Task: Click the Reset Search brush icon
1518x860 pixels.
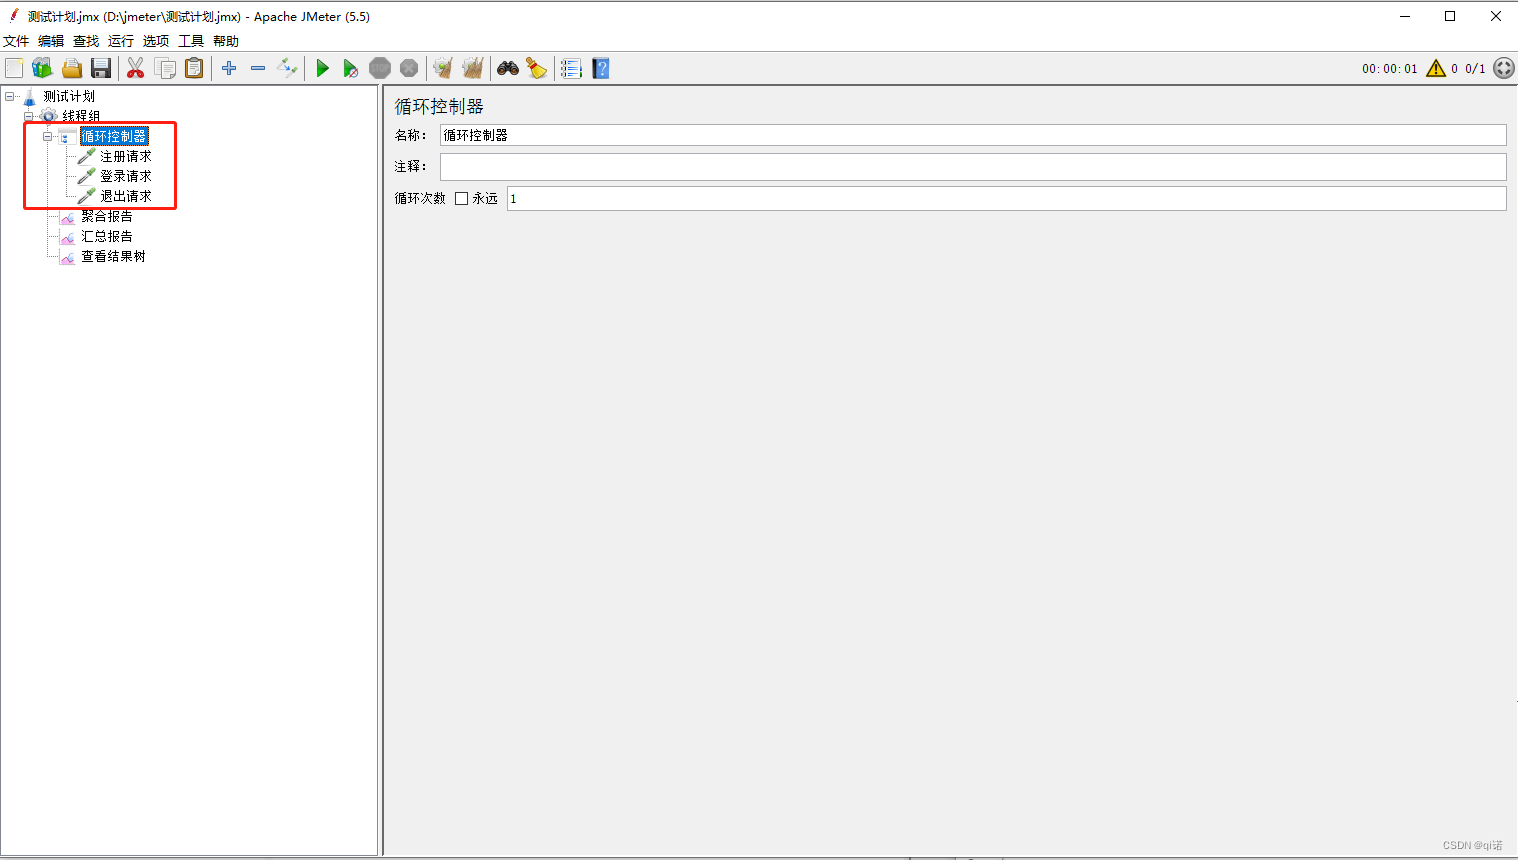Action: click(537, 68)
